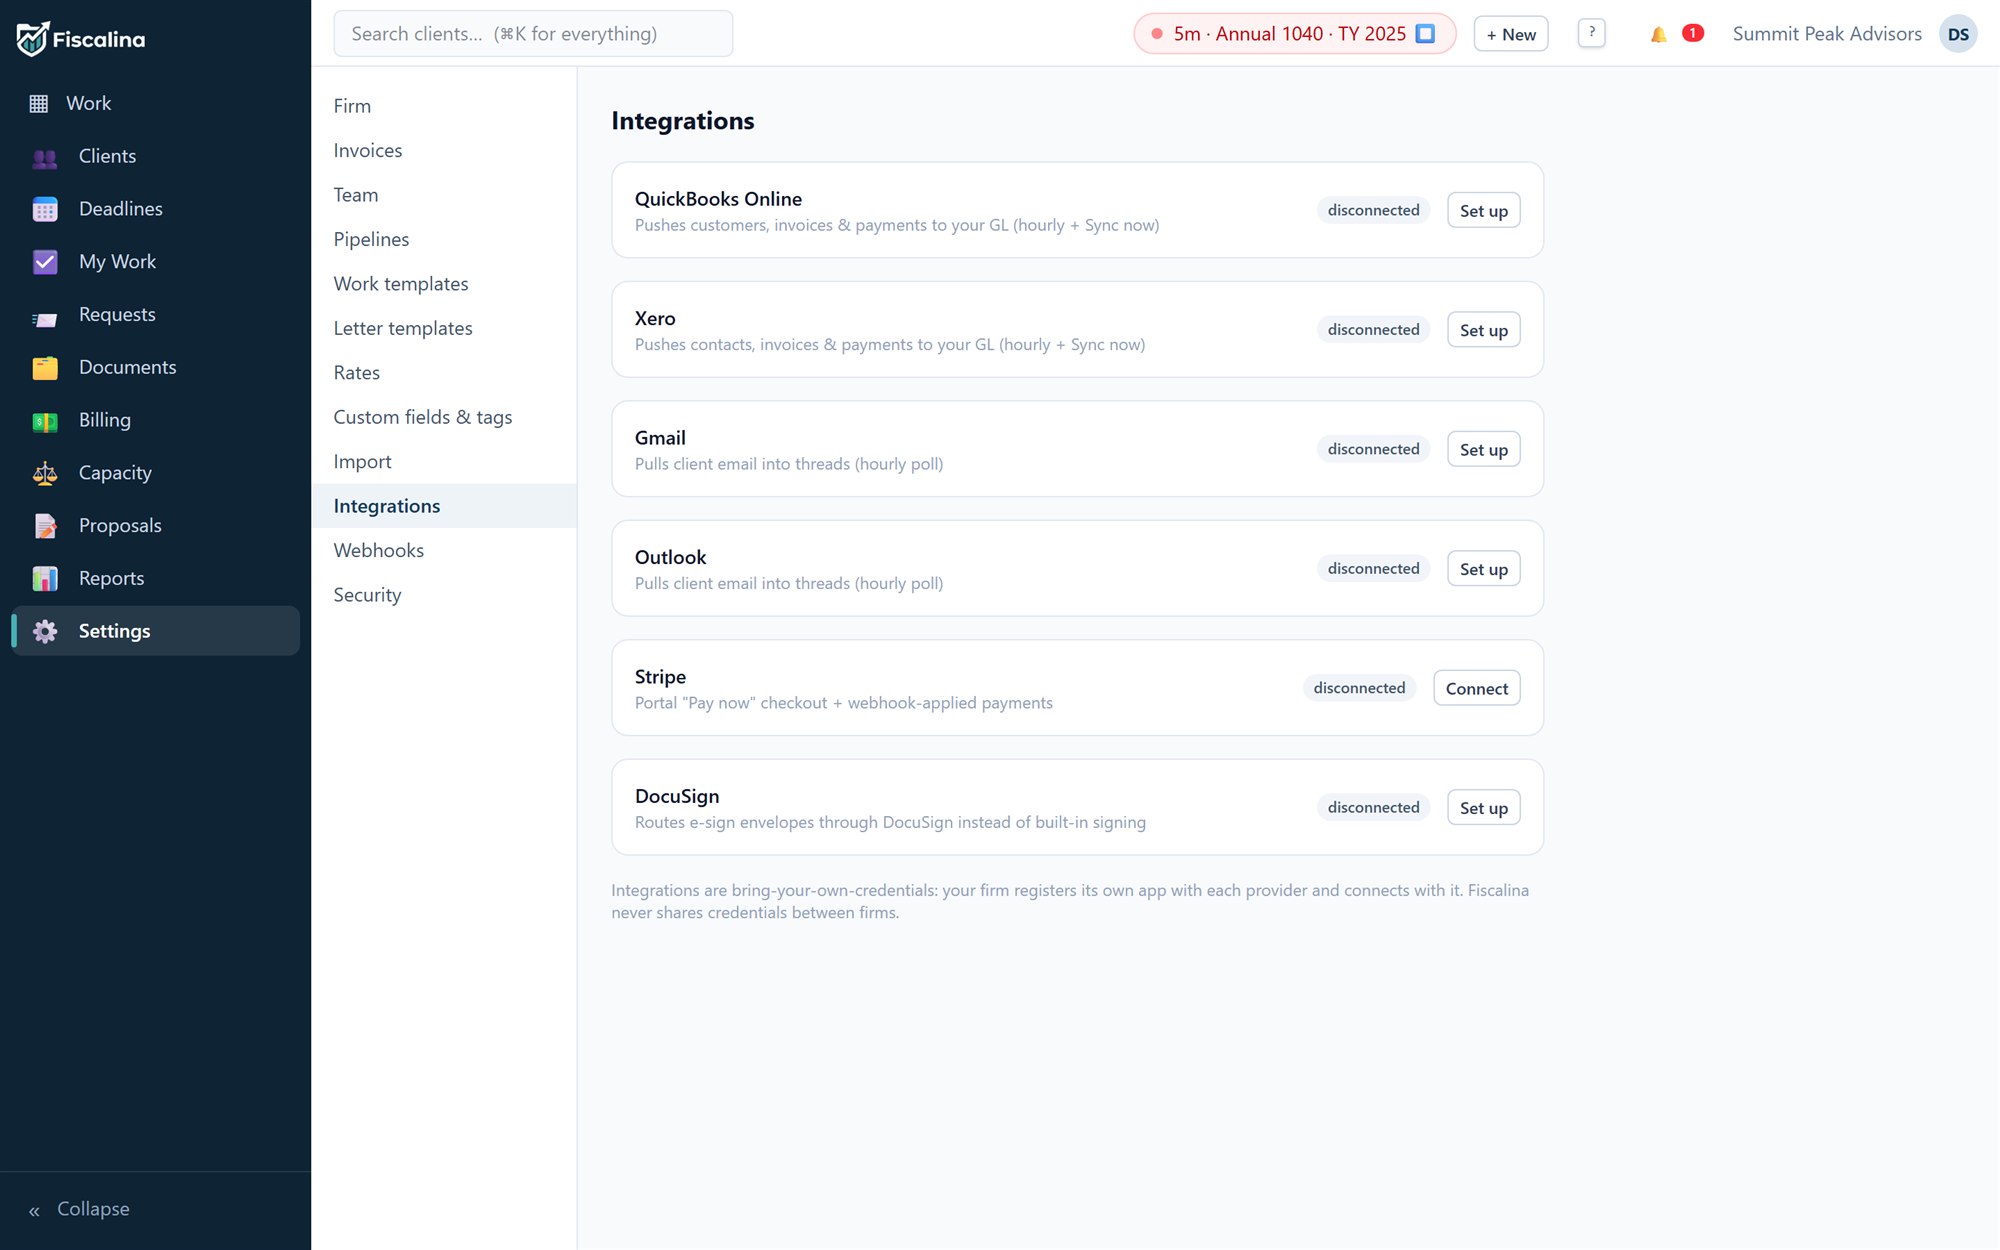Click the red timer recording dot
The image size is (2000, 1250).
1157,34
